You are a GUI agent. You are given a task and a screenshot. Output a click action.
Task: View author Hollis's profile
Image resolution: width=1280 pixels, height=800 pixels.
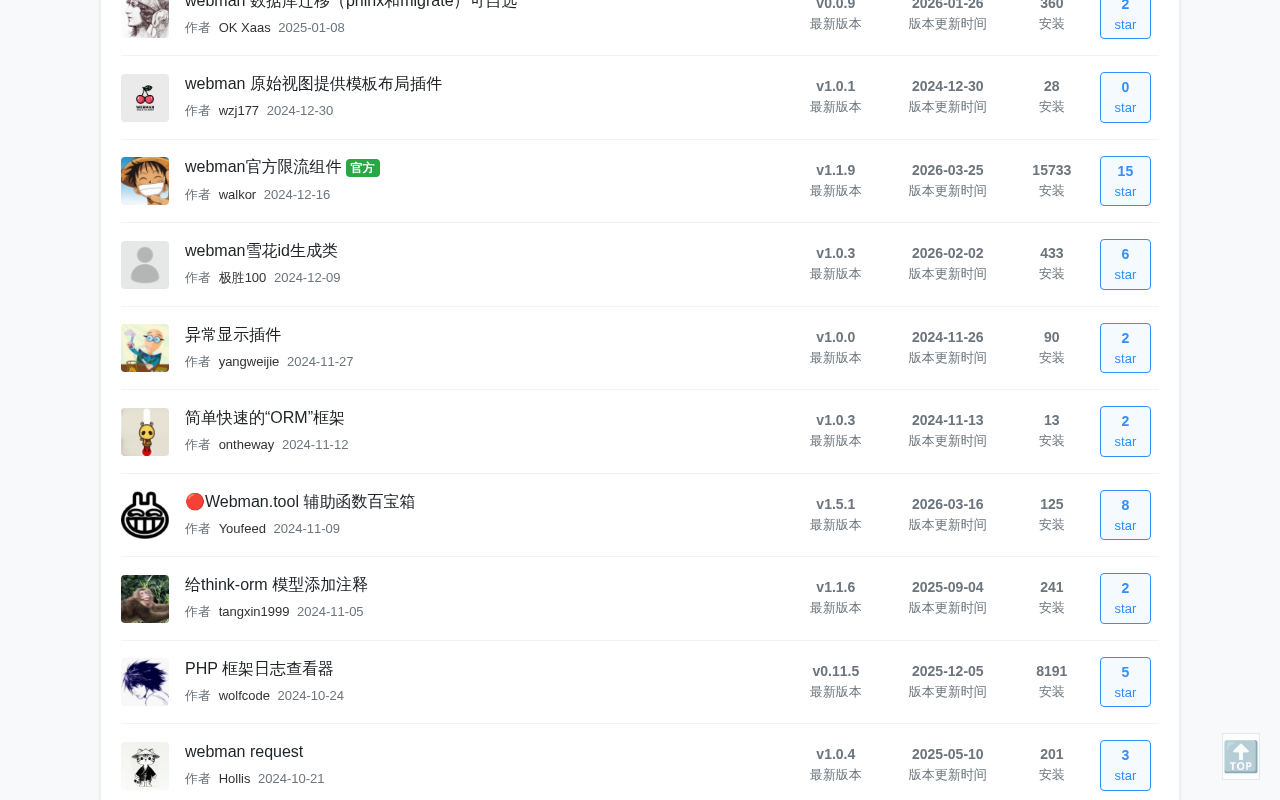pyautogui.click(x=235, y=779)
